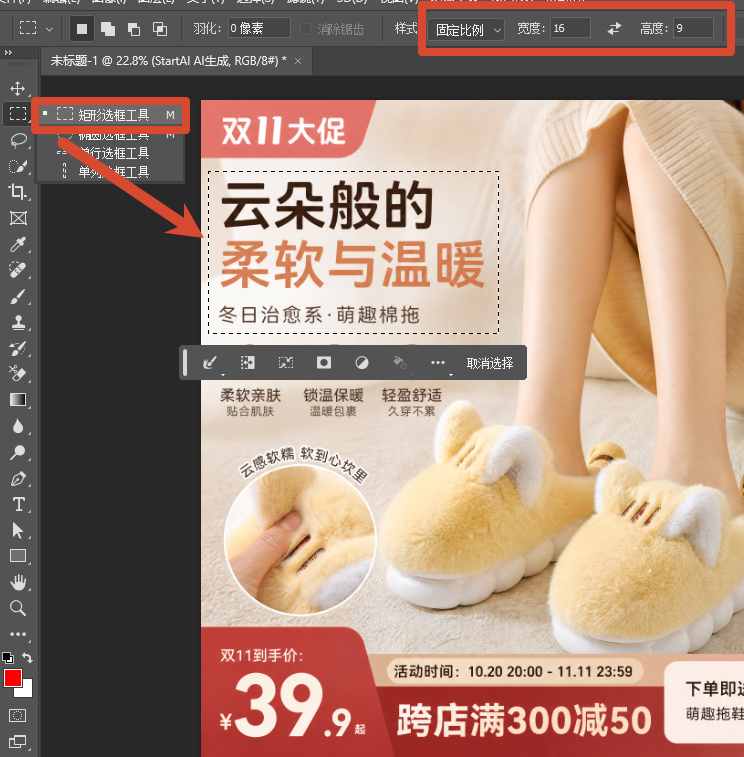
Task: Click the 高度 height field showing 9
Action: coord(693,28)
